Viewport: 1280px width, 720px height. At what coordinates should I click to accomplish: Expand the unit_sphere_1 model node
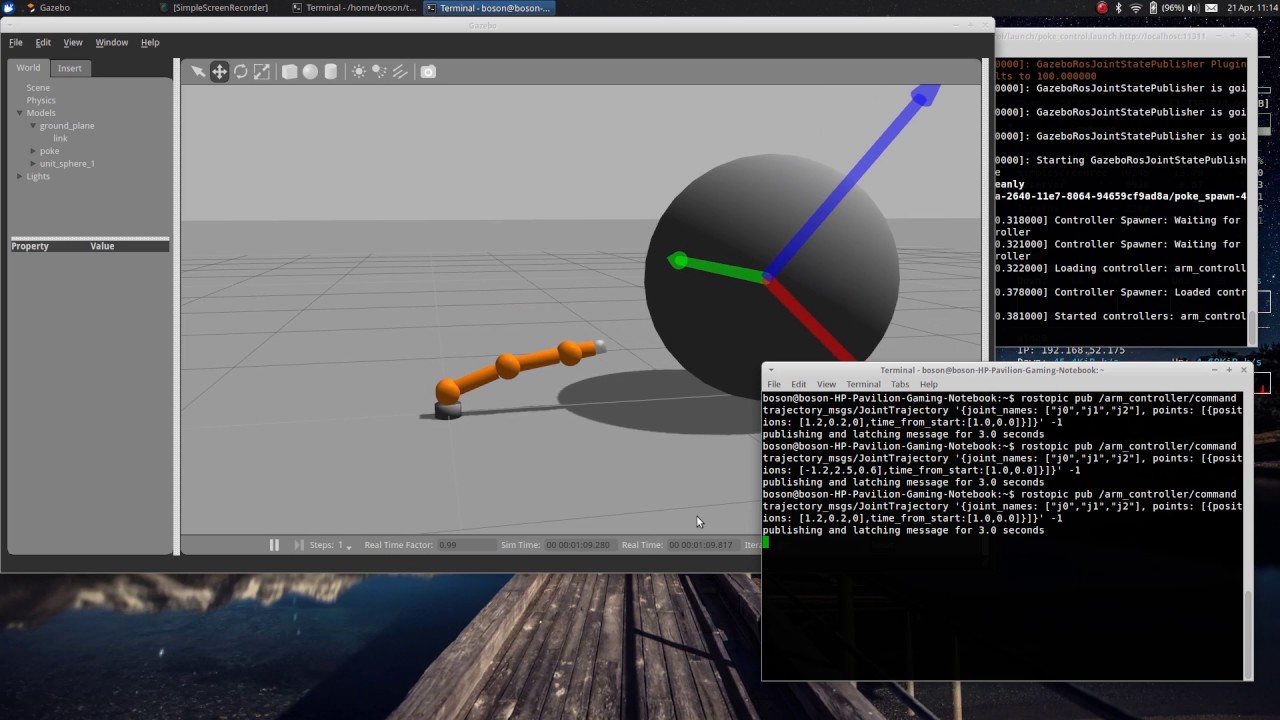click(33, 164)
